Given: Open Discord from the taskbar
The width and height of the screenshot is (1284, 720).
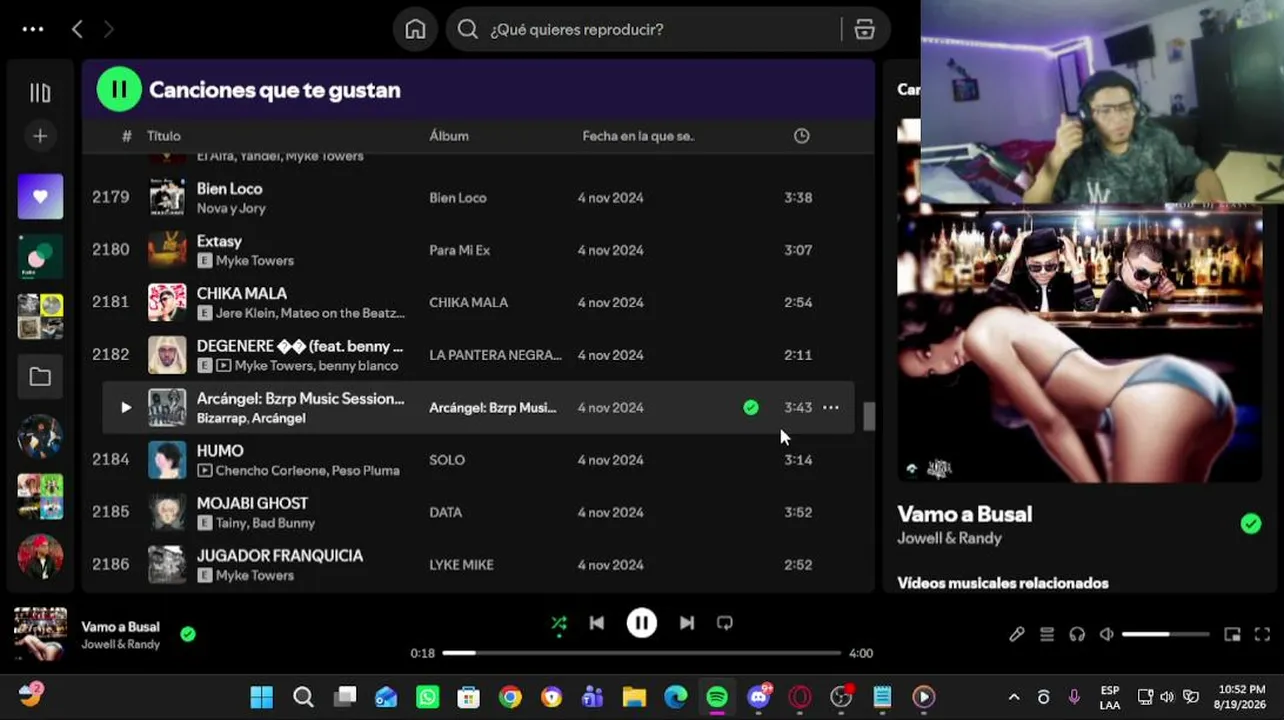Looking at the screenshot, I should click(759, 697).
